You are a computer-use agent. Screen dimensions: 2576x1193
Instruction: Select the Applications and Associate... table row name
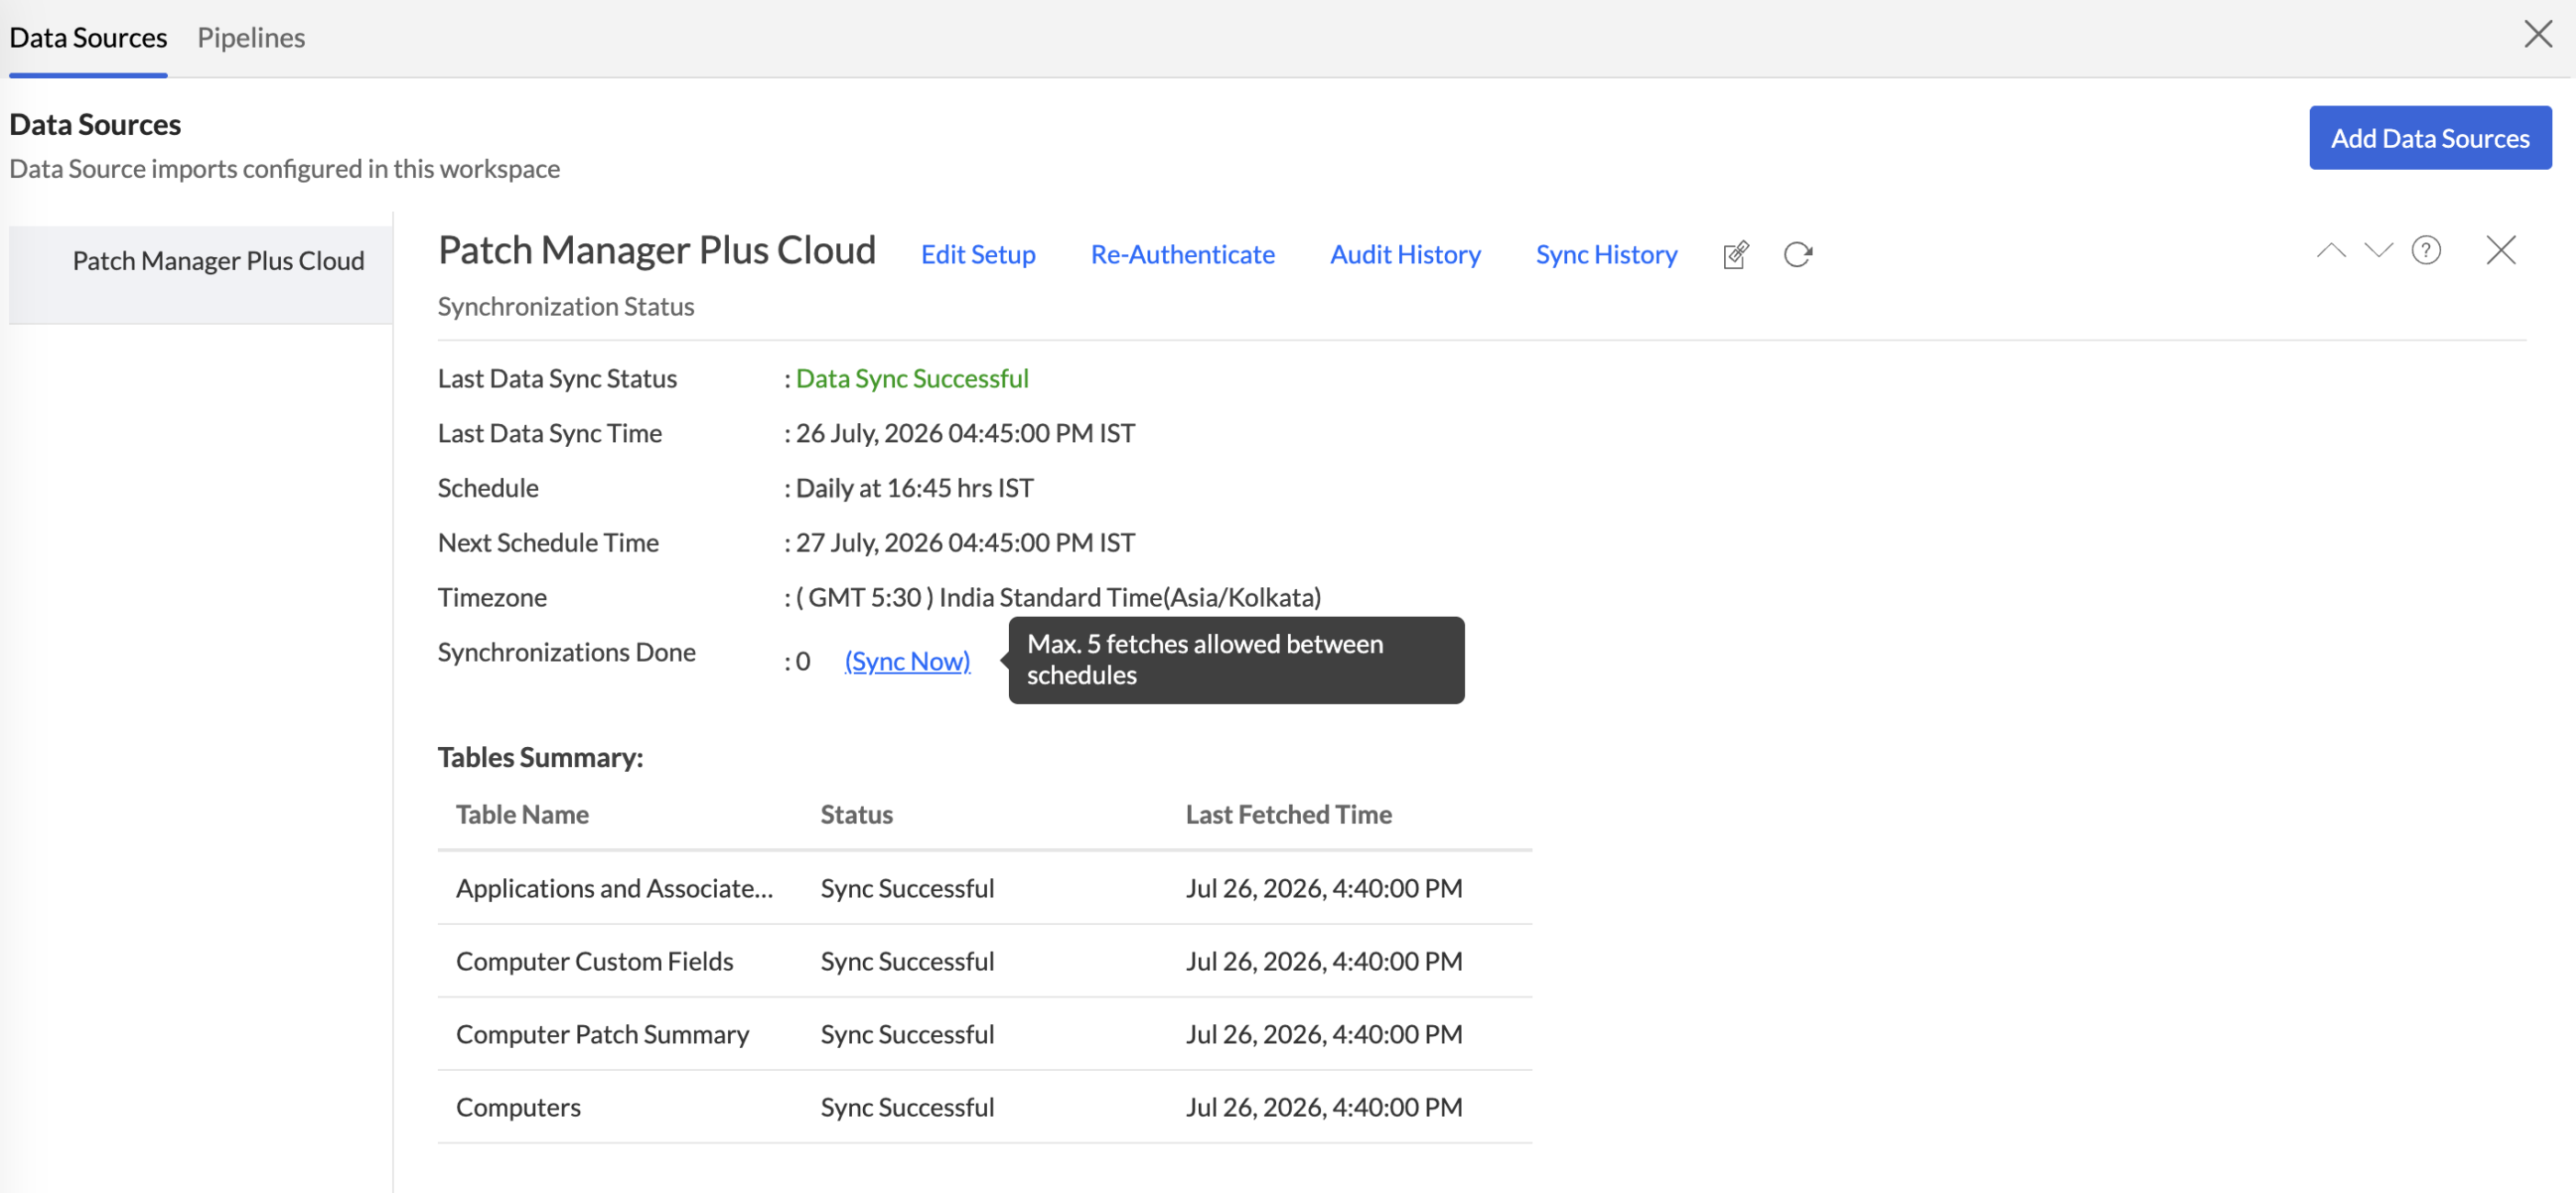(614, 888)
